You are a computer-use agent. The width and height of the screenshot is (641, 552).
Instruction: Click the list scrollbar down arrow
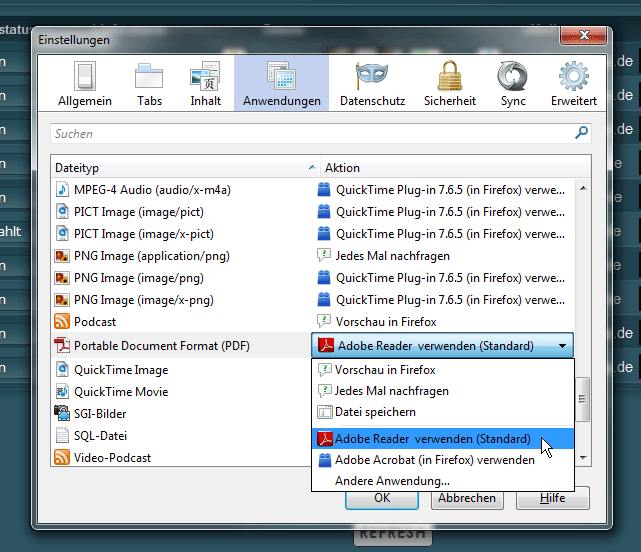tap(583, 458)
